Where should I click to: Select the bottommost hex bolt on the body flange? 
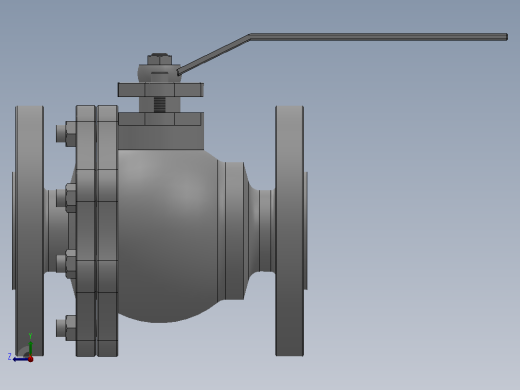pos(66,328)
